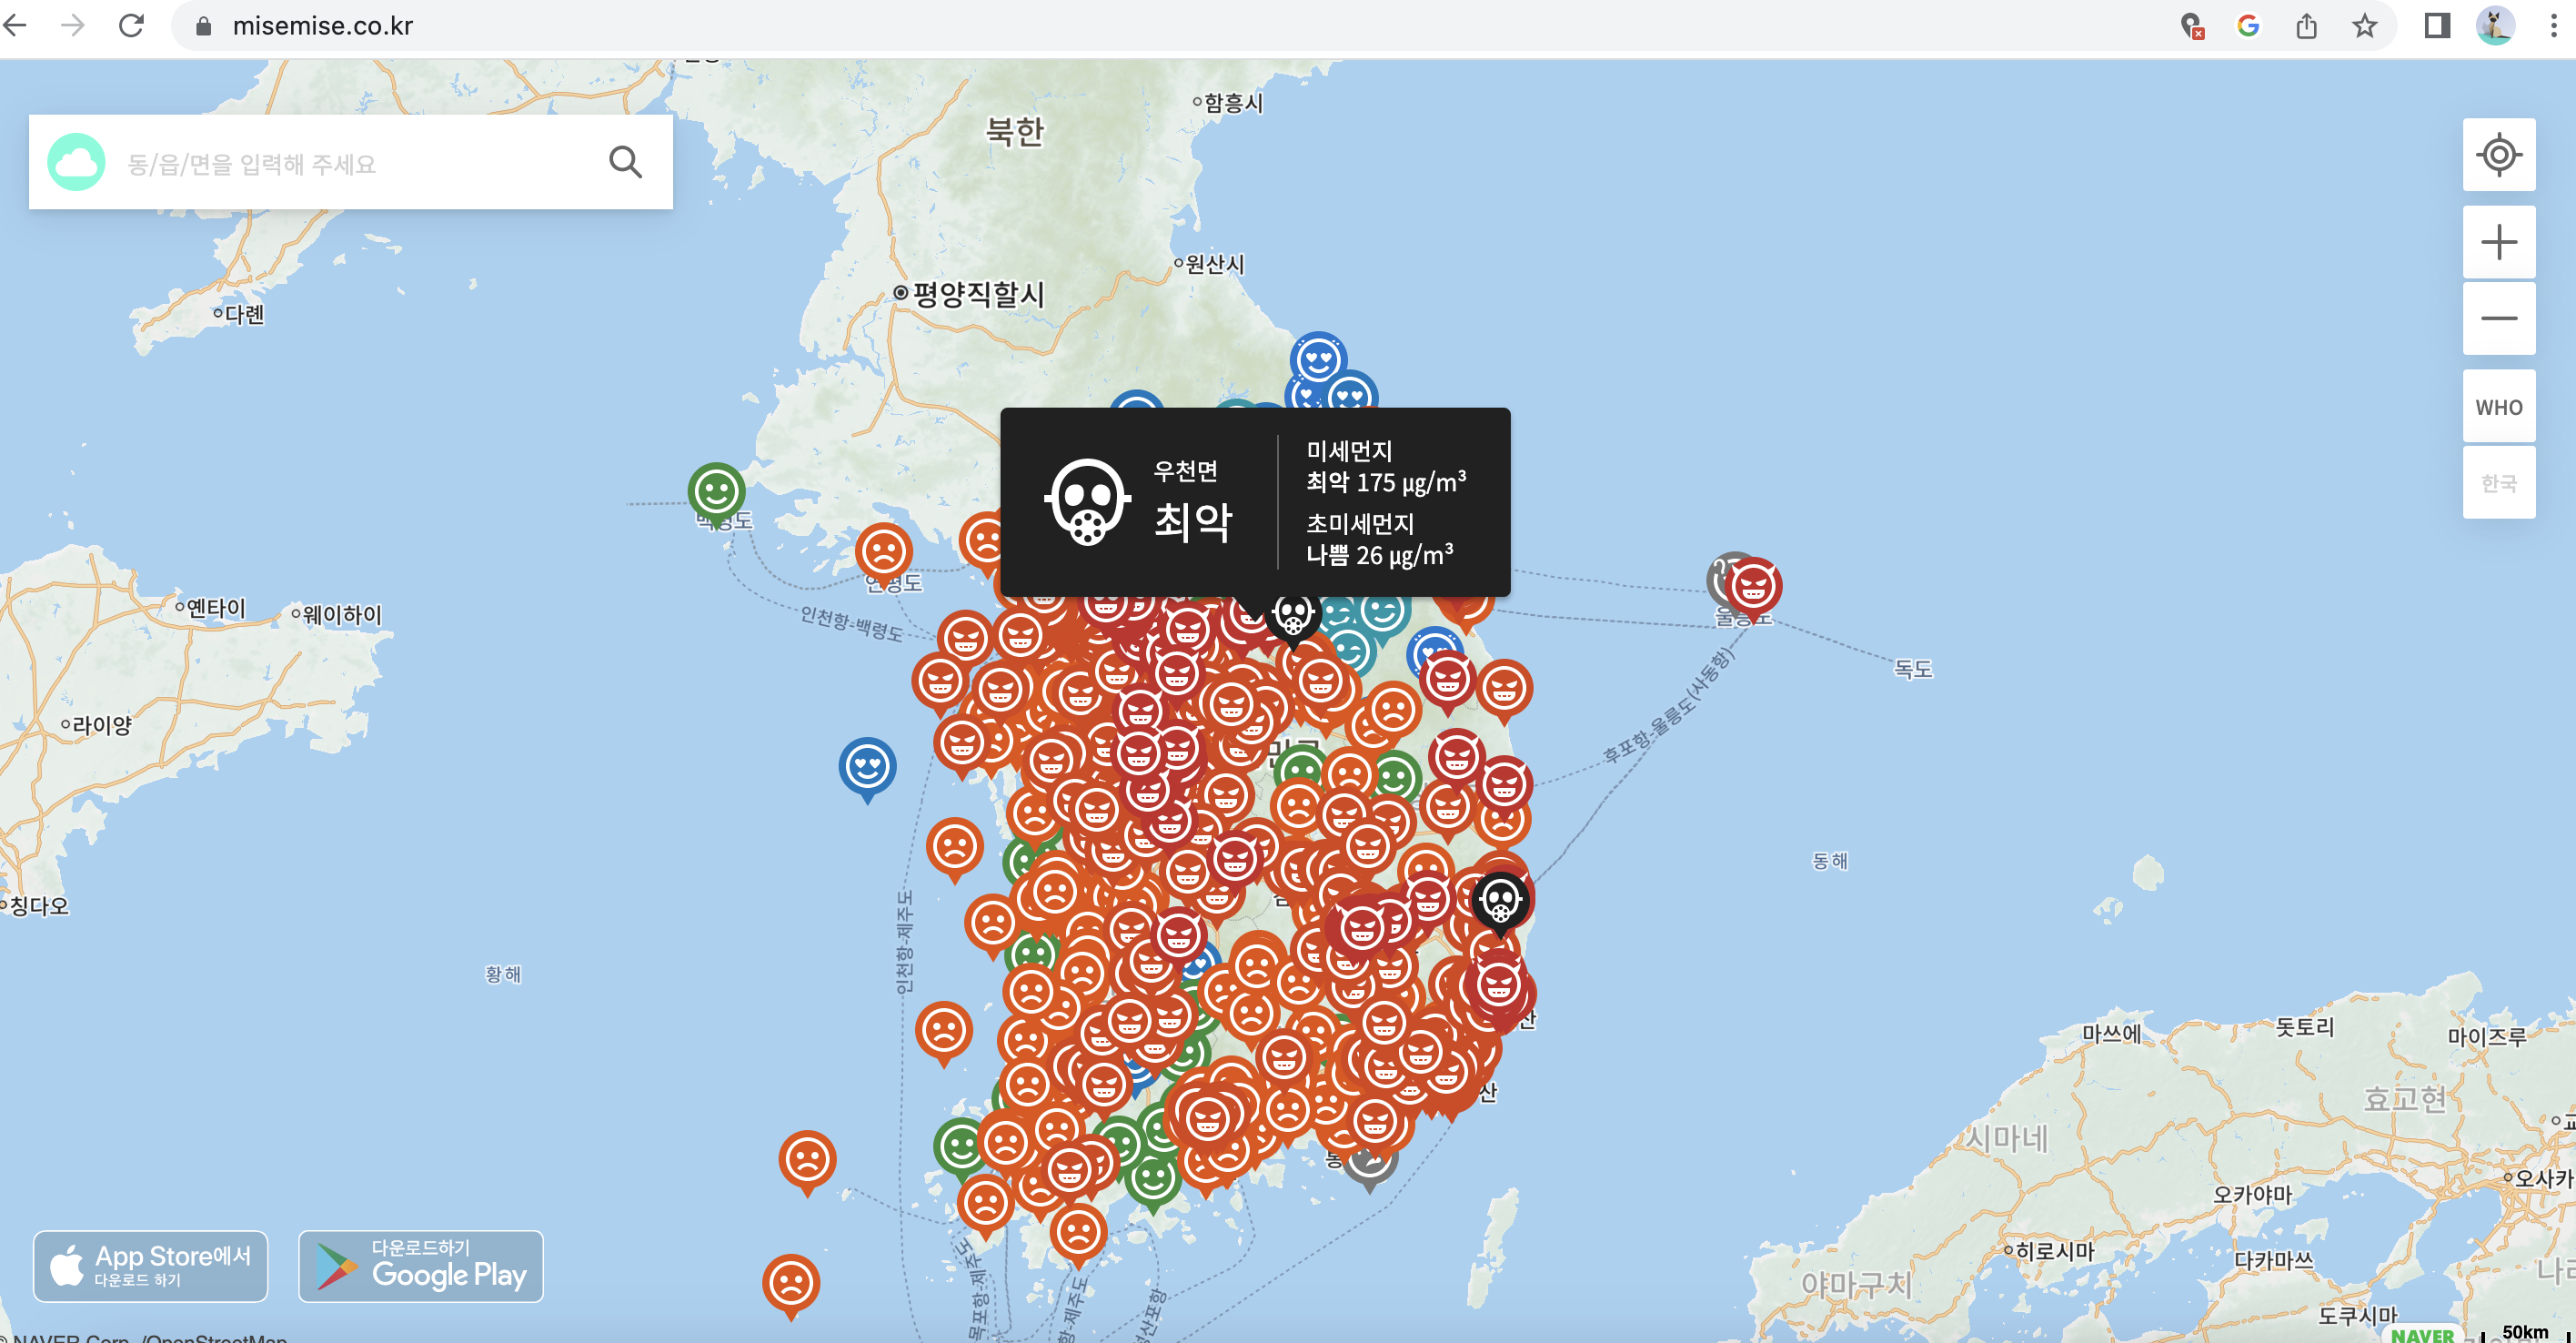Click the magnifier search icon
This screenshot has height=1343, width=2576.
(x=625, y=162)
